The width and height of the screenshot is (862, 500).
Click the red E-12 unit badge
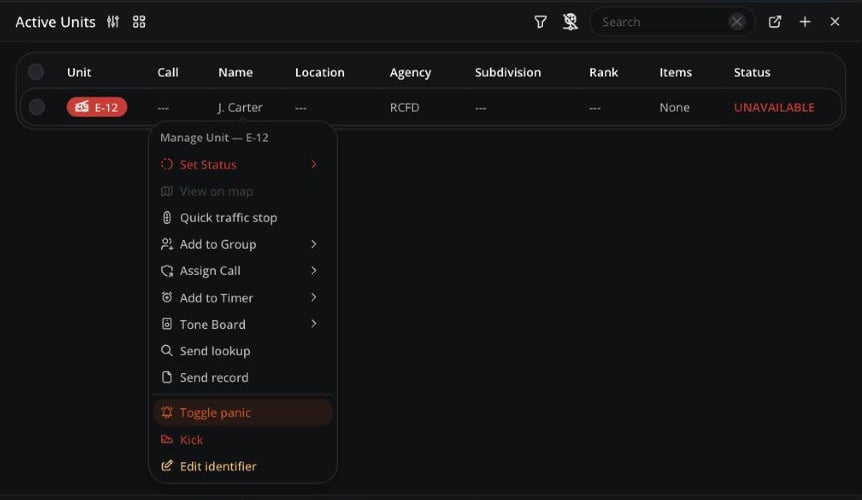[x=97, y=107]
